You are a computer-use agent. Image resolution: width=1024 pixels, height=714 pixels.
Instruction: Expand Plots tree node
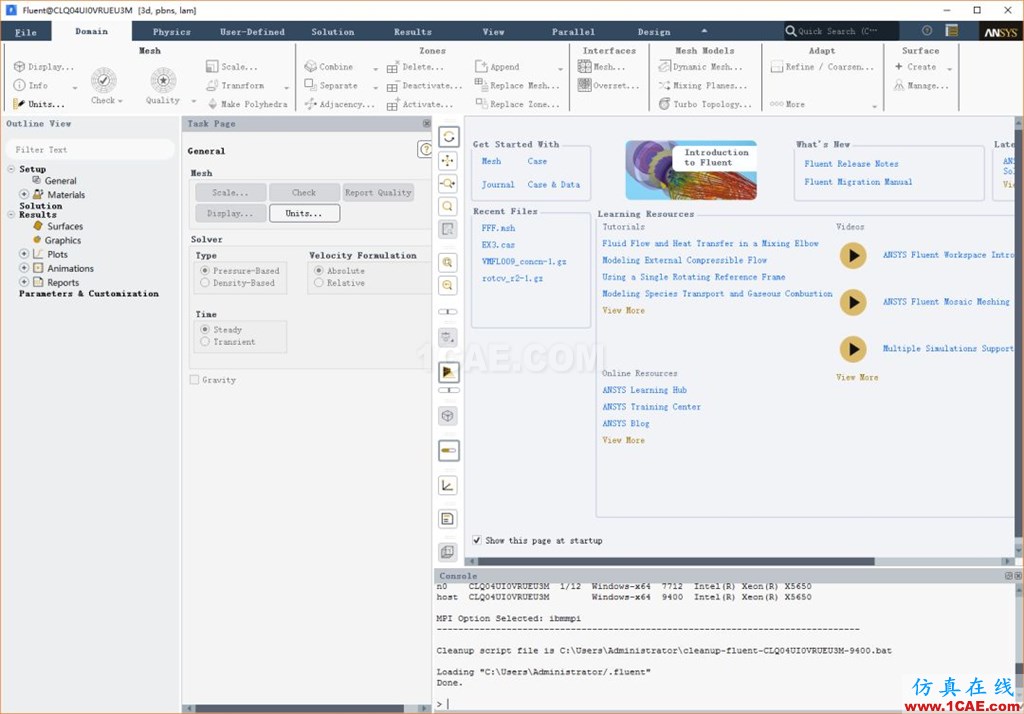(x=24, y=254)
